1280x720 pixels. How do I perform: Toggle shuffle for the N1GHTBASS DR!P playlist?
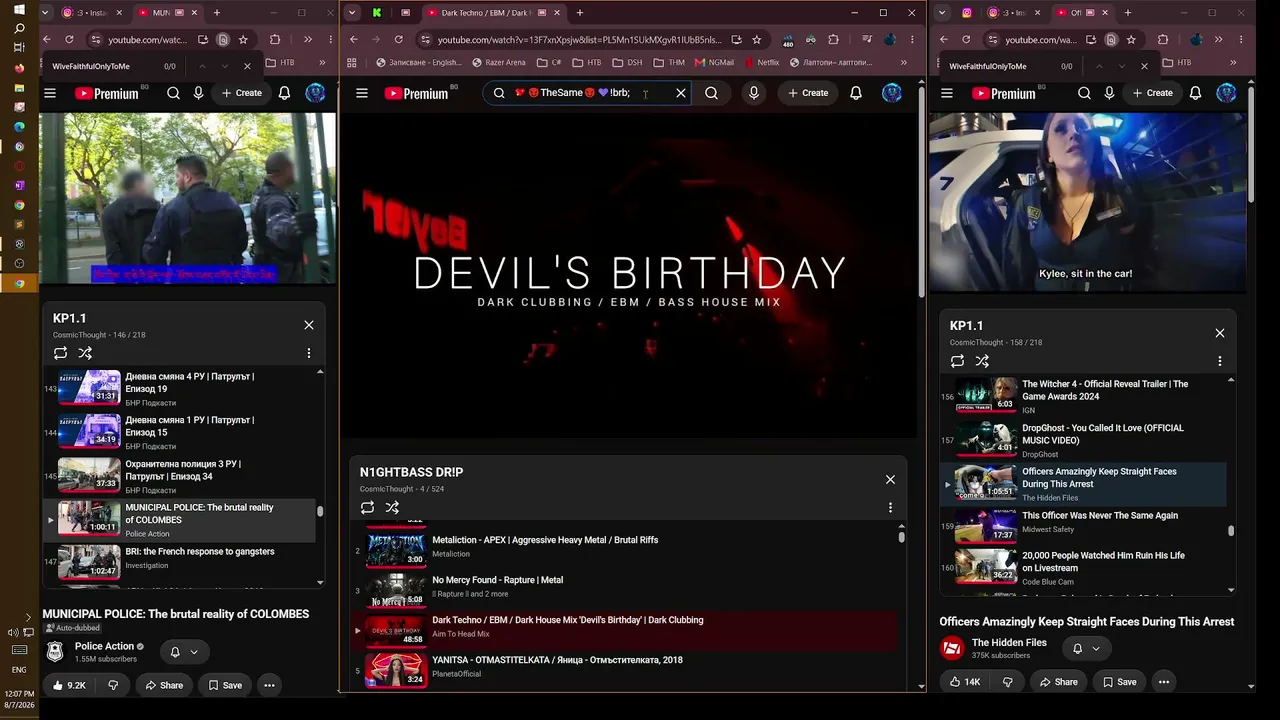point(392,508)
